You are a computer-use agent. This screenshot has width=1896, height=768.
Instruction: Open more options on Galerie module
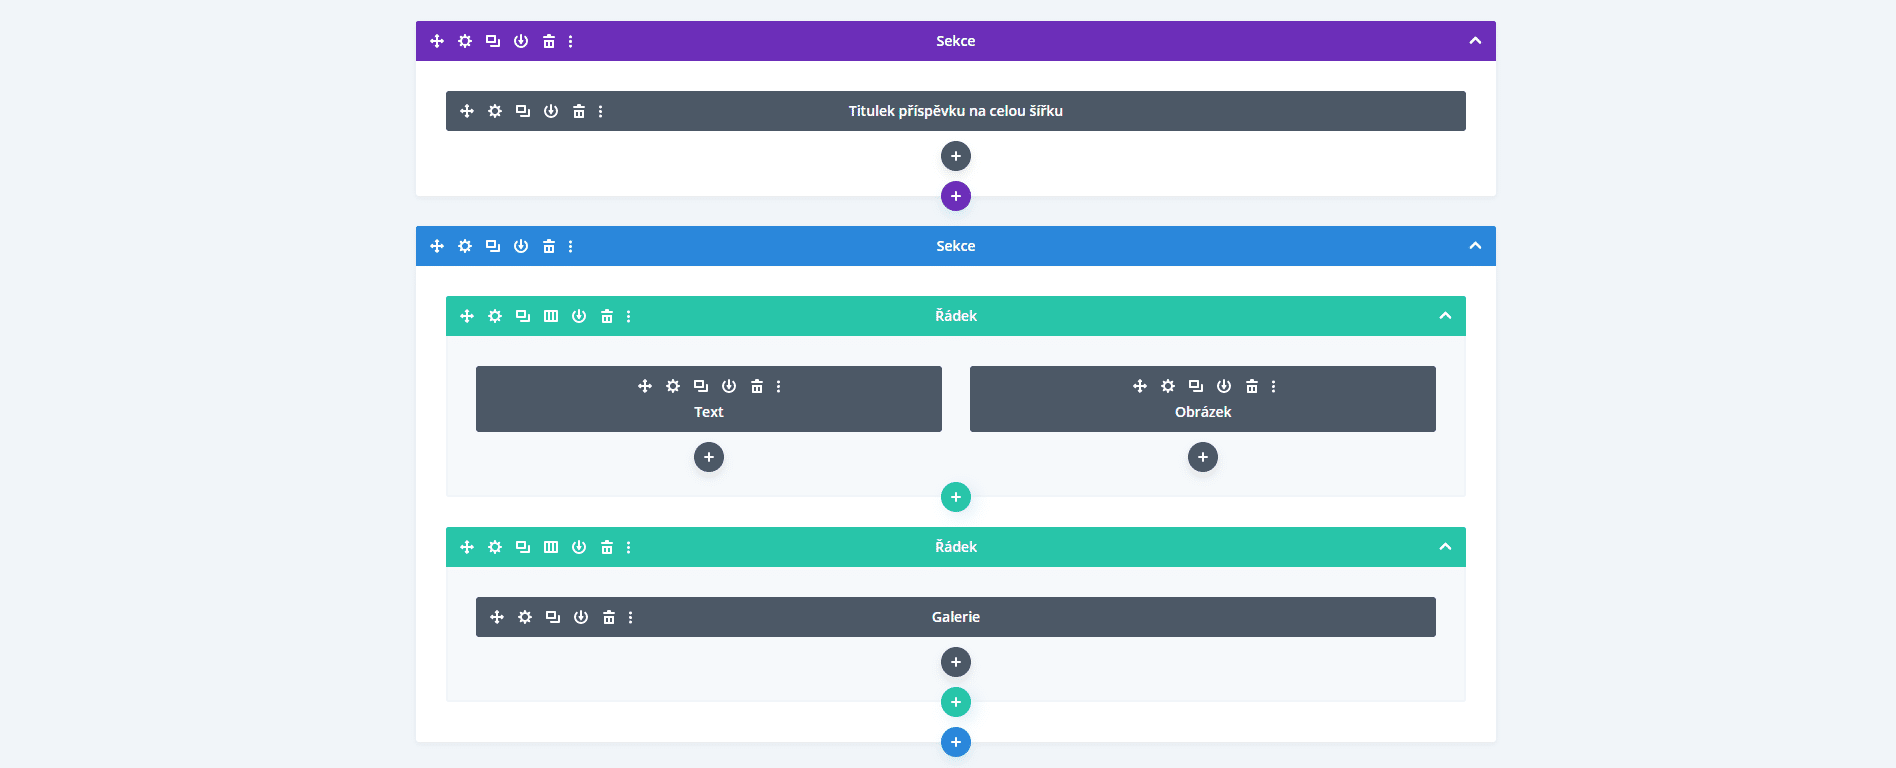click(x=631, y=617)
